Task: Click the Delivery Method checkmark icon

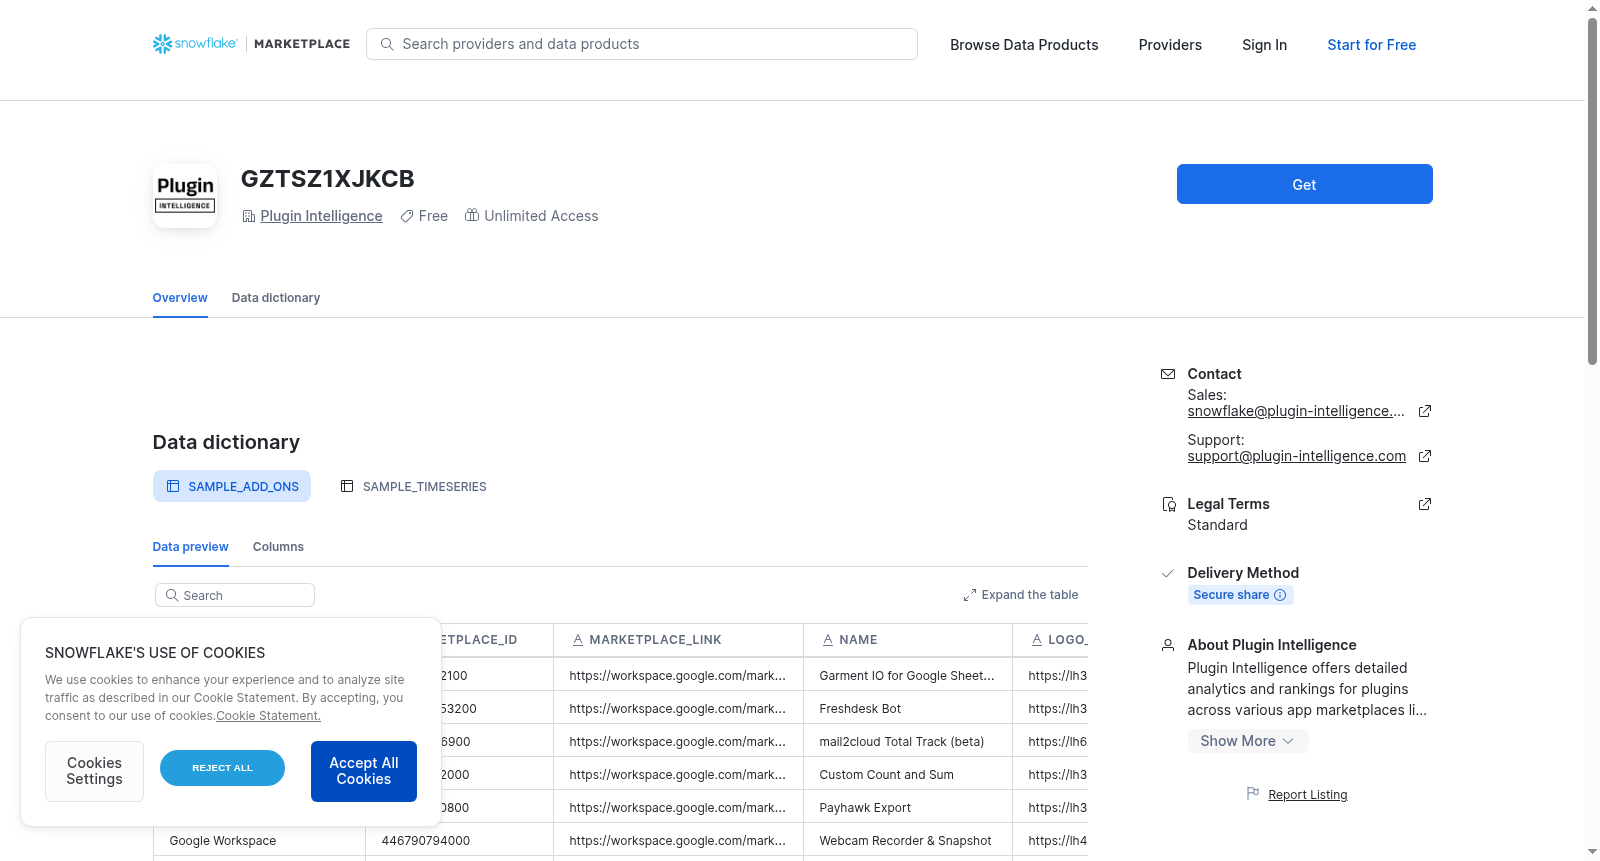Action: (x=1167, y=573)
